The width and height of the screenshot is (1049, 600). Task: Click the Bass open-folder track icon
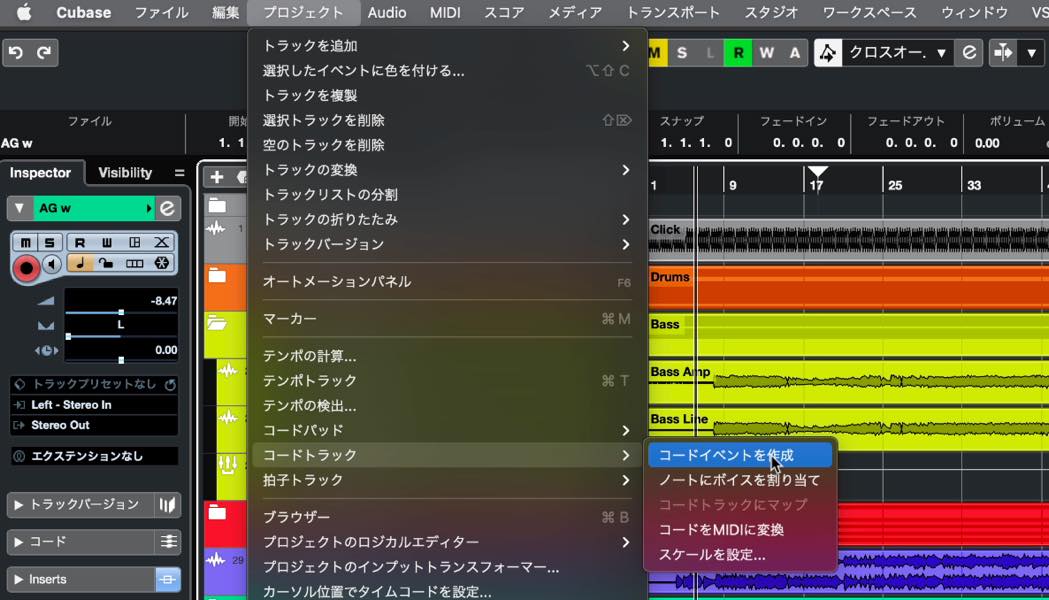click(x=217, y=323)
